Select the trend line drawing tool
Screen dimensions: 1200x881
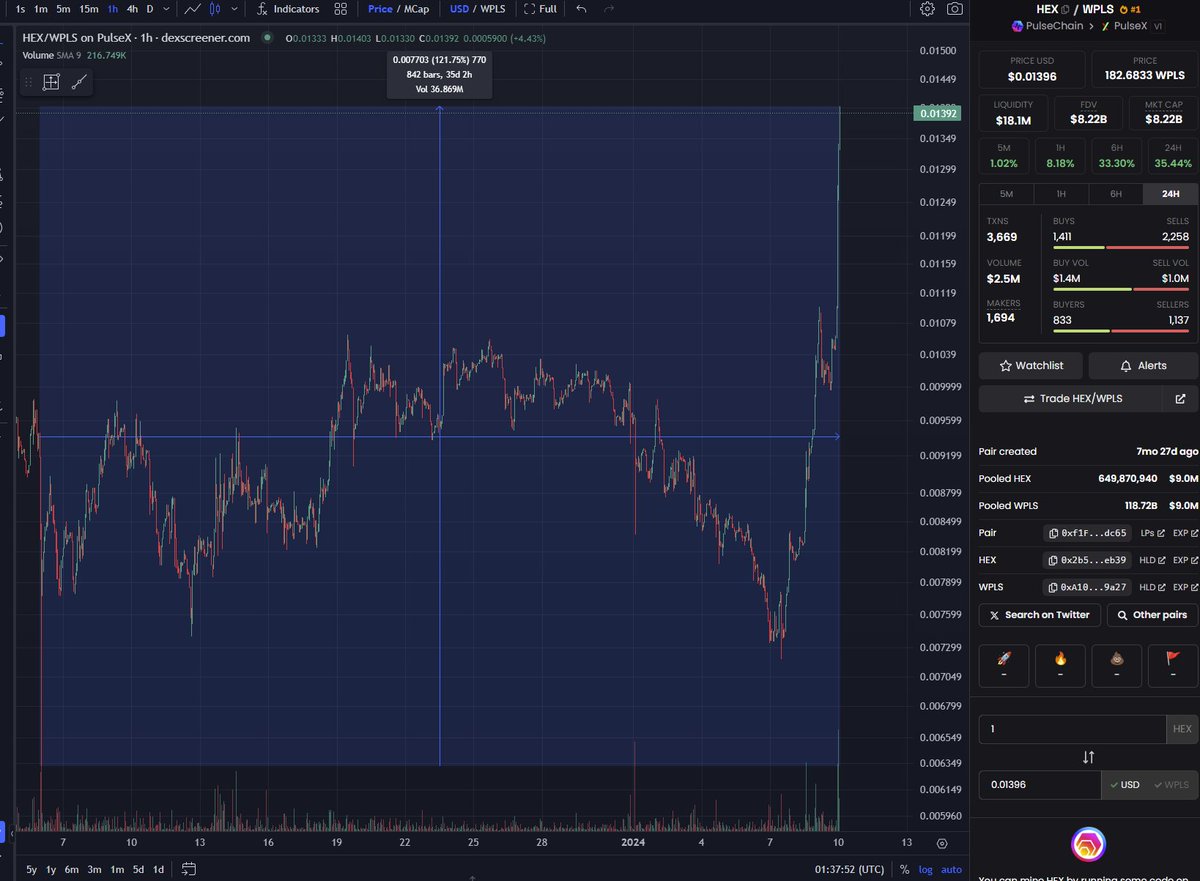pos(79,83)
